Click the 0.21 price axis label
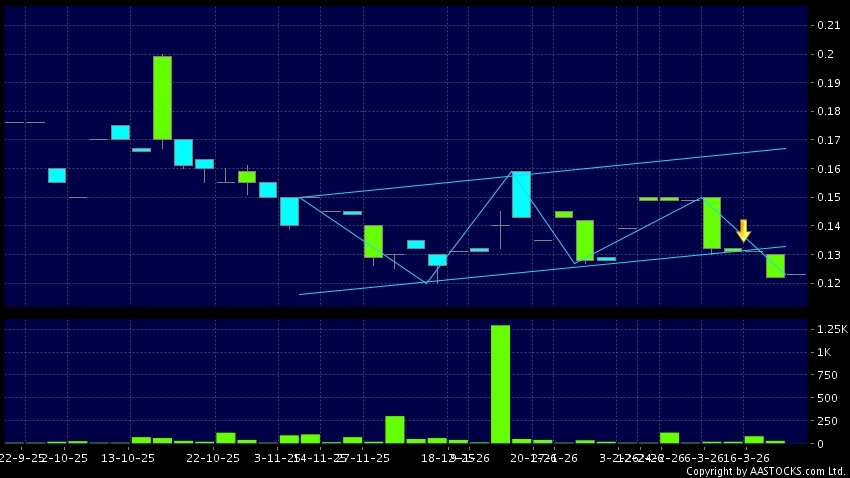The height and width of the screenshot is (478, 850). [x=826, y=25]
